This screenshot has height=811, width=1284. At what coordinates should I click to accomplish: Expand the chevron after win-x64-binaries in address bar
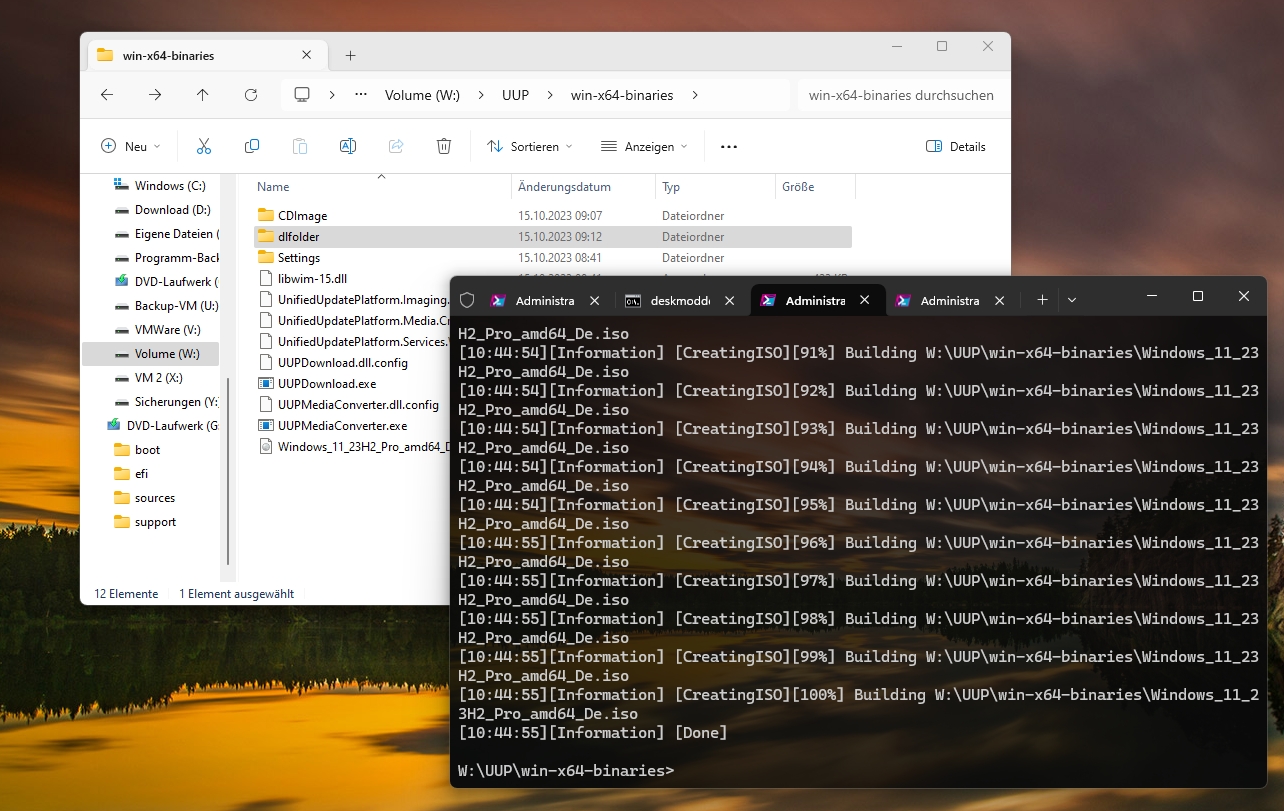(695, 95)
